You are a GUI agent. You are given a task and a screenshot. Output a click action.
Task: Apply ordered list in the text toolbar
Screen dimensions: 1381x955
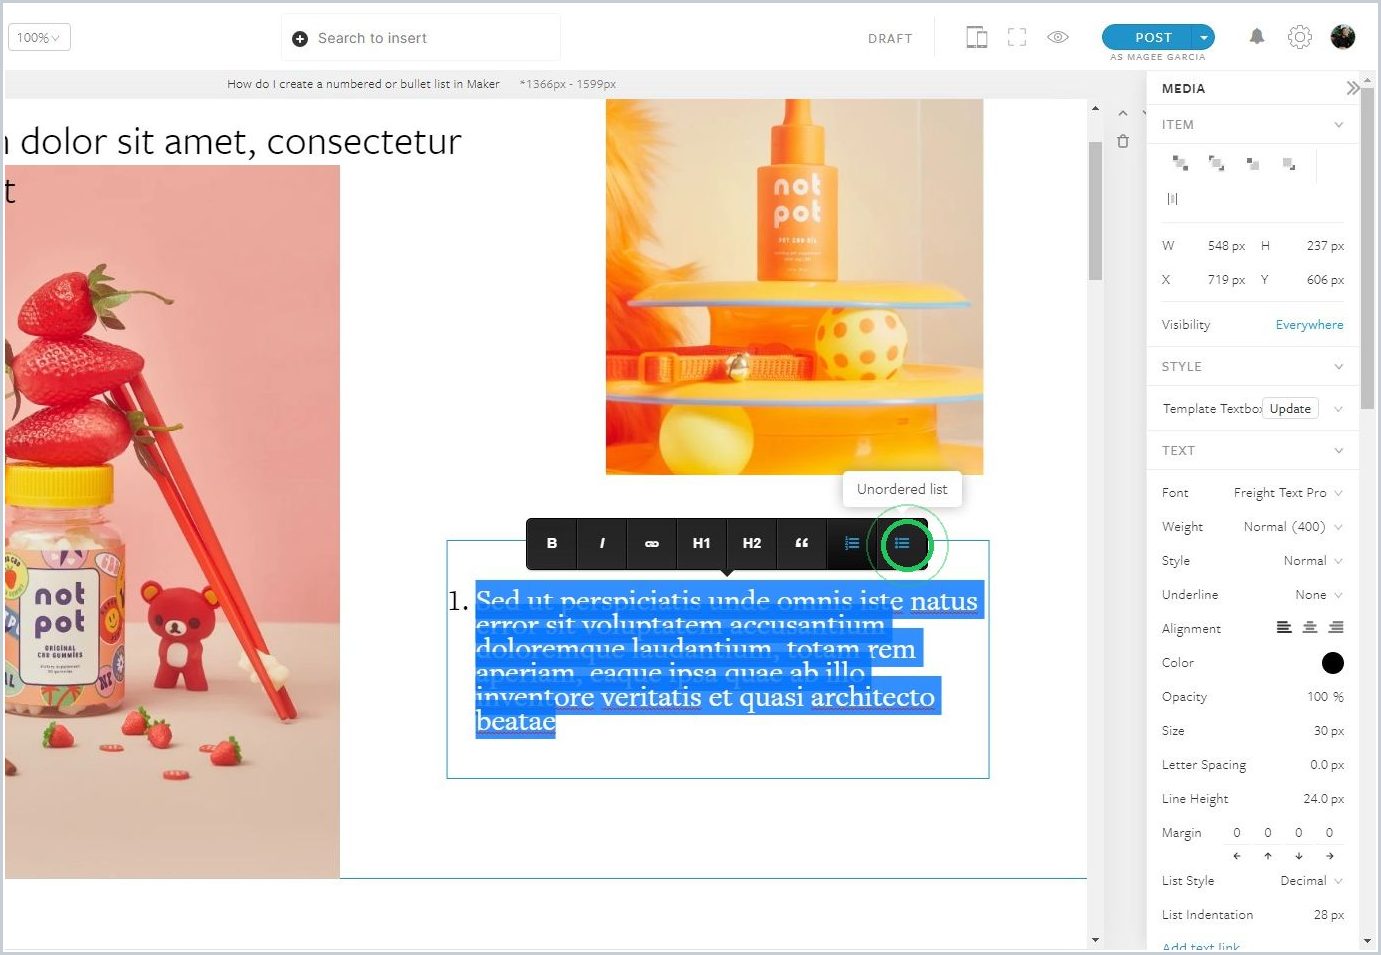(852, 543)
